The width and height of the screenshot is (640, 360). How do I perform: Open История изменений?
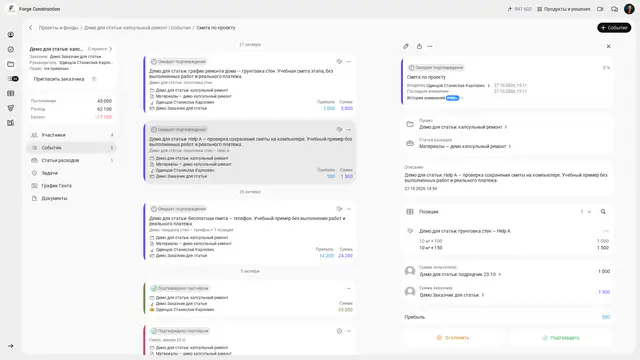click(435, 98)
